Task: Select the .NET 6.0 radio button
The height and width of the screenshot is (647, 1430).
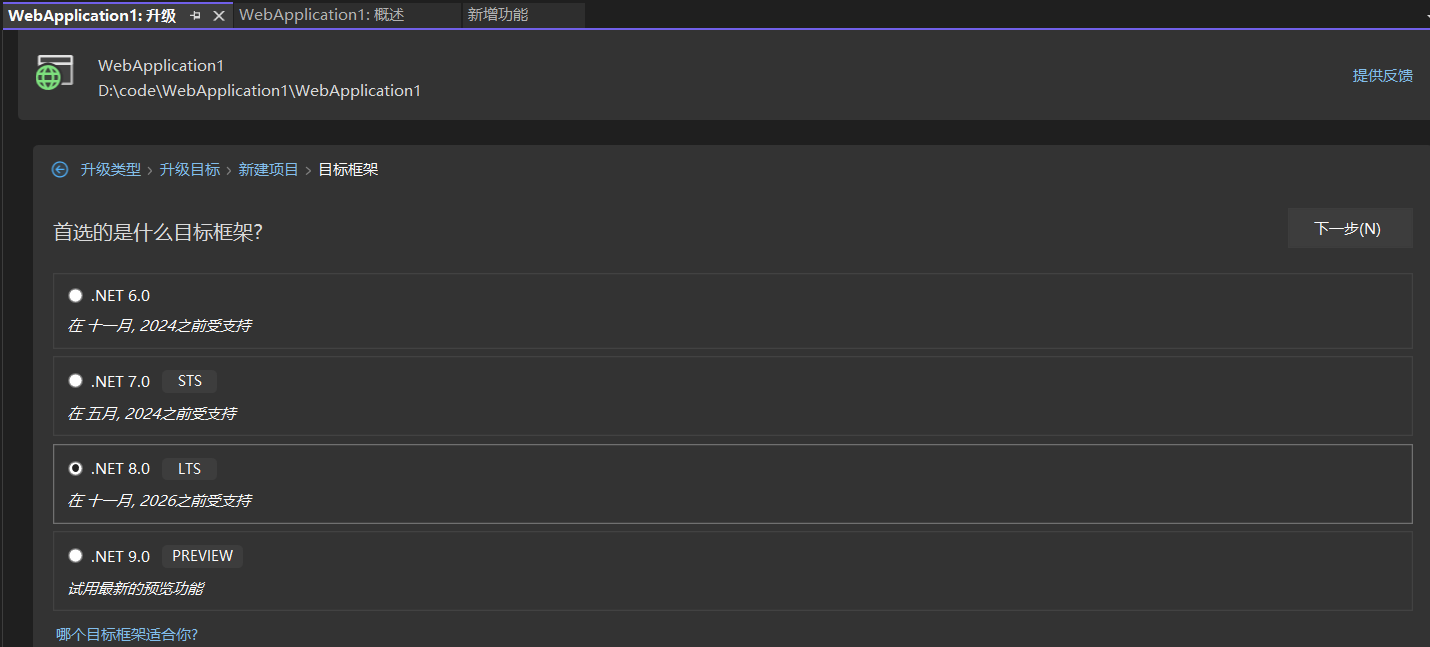Action: tap(76, 295)
